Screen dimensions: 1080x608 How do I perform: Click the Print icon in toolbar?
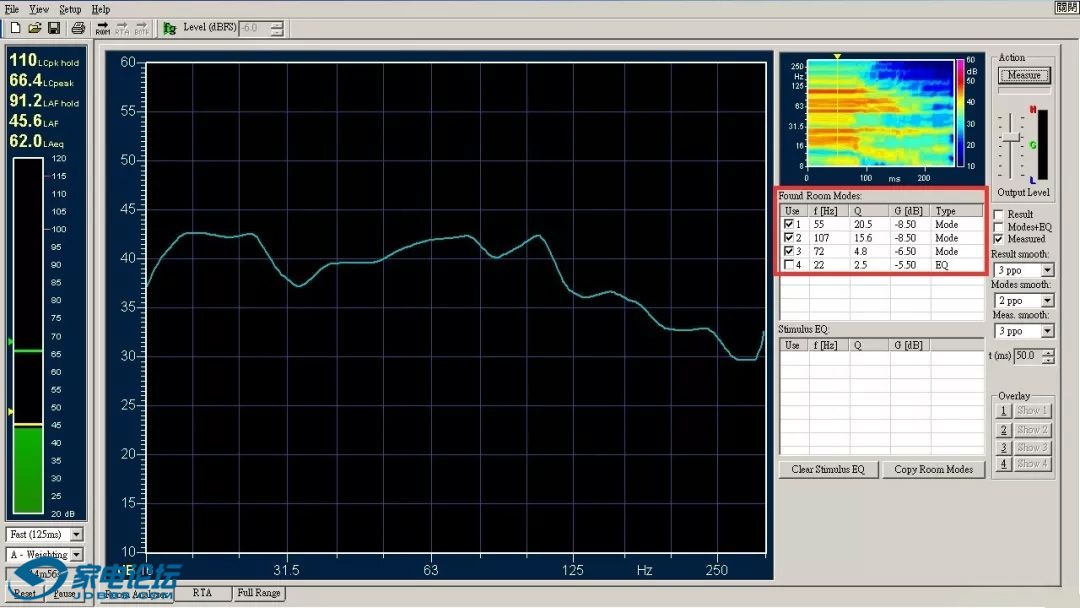point(77,28)
